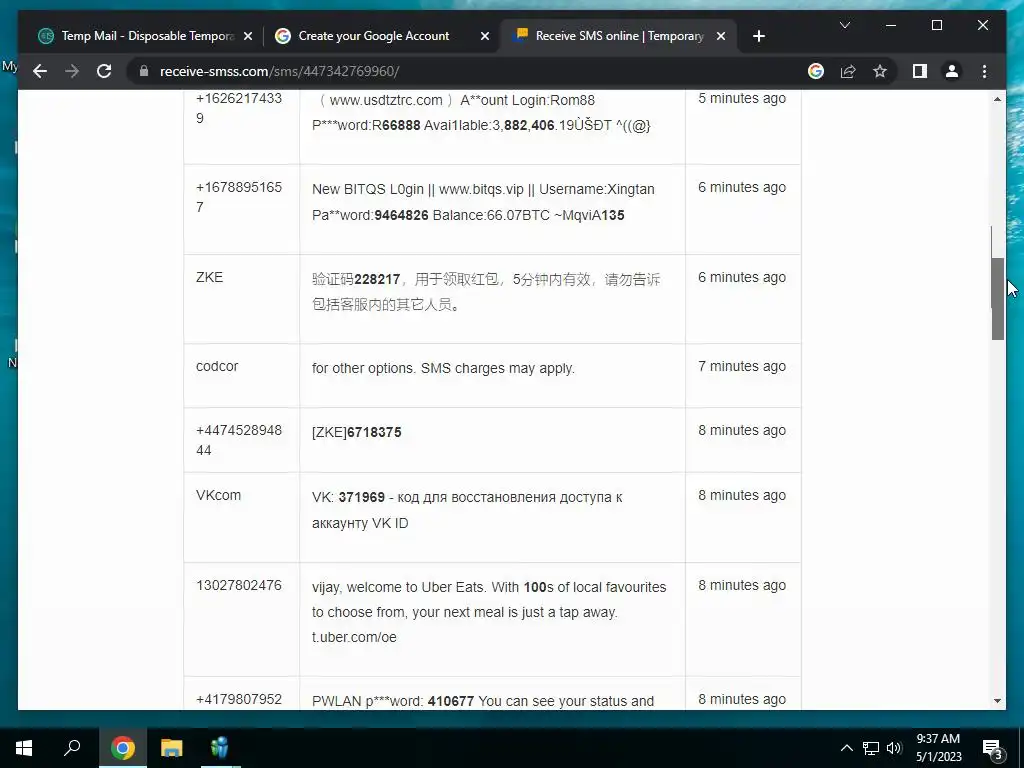Click the Chrome taskbar icon
The image size is (1024, 768).
[123, 748]
